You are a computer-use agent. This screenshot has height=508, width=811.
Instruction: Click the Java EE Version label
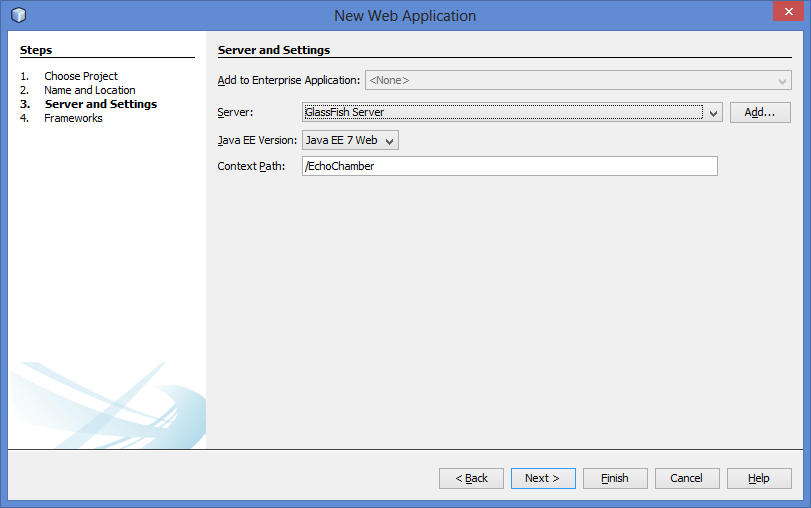click(x=257, y=141)
